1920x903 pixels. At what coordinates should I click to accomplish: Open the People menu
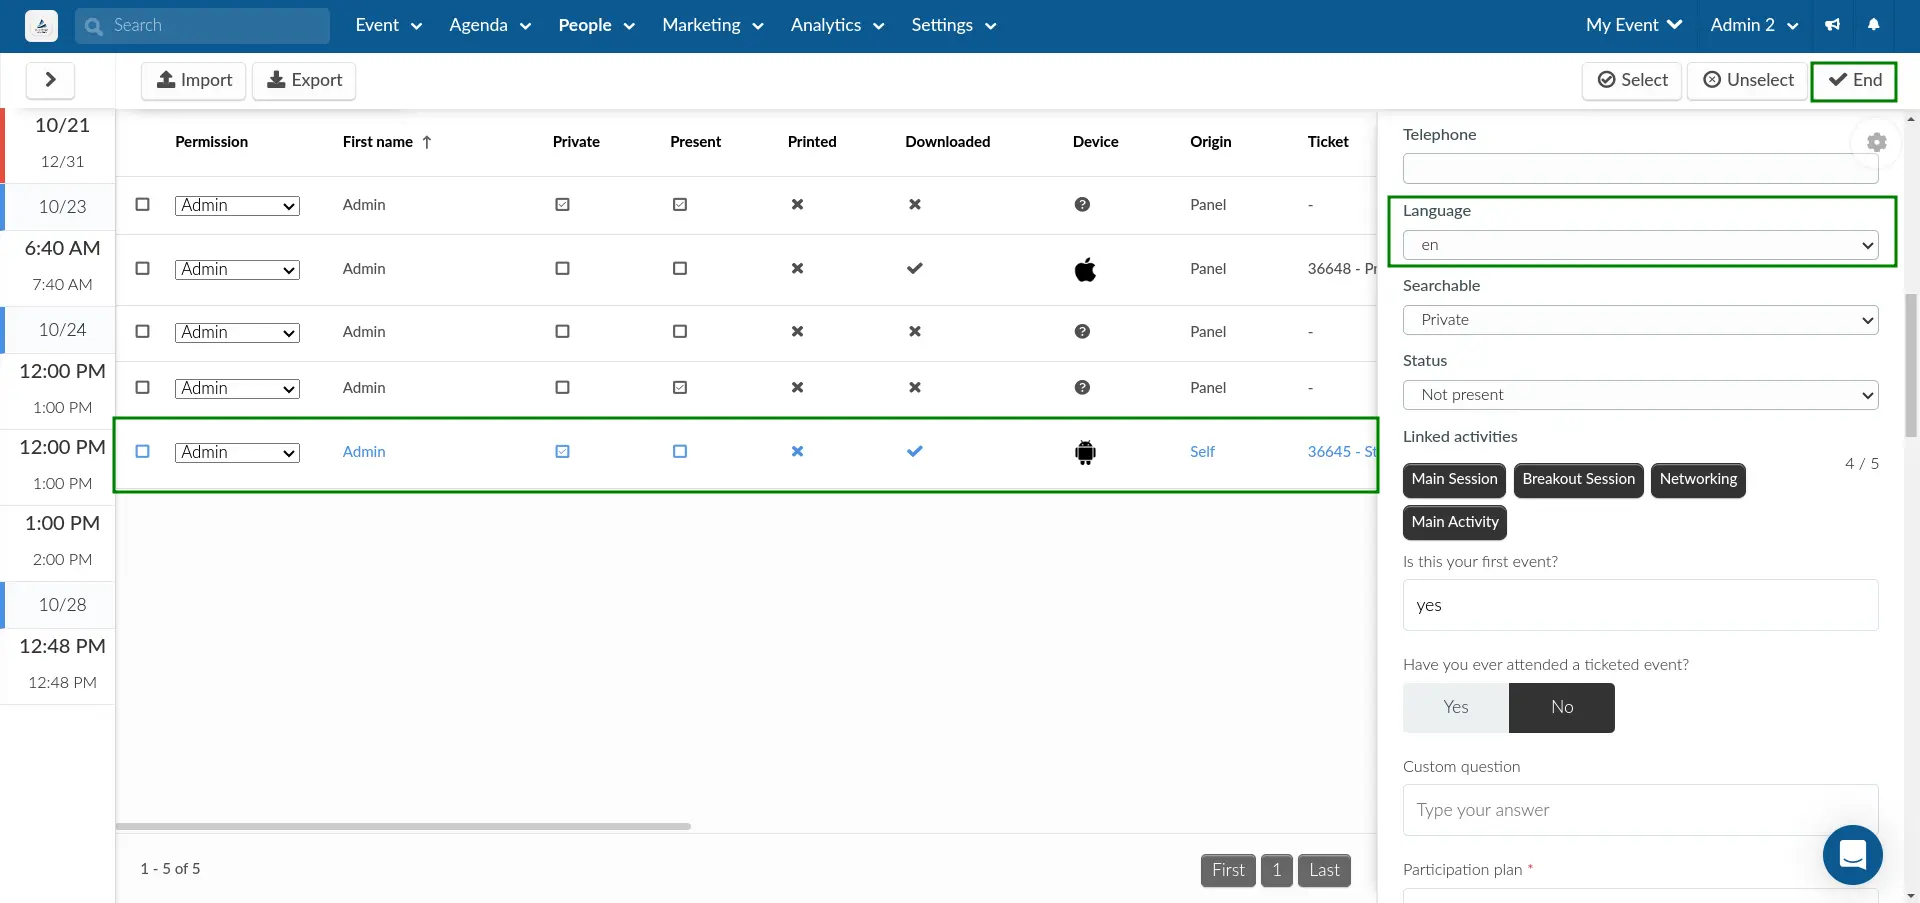pos(596,25)
